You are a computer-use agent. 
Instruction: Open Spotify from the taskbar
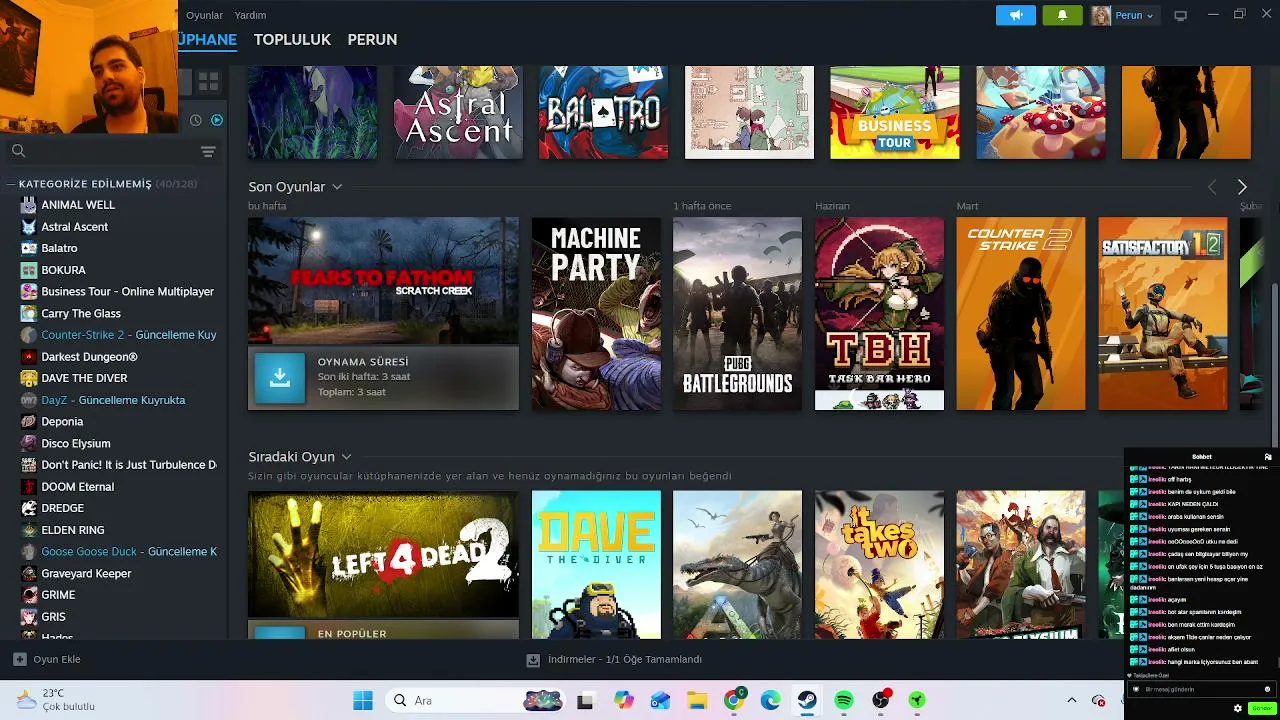click(x=843, y=700)
